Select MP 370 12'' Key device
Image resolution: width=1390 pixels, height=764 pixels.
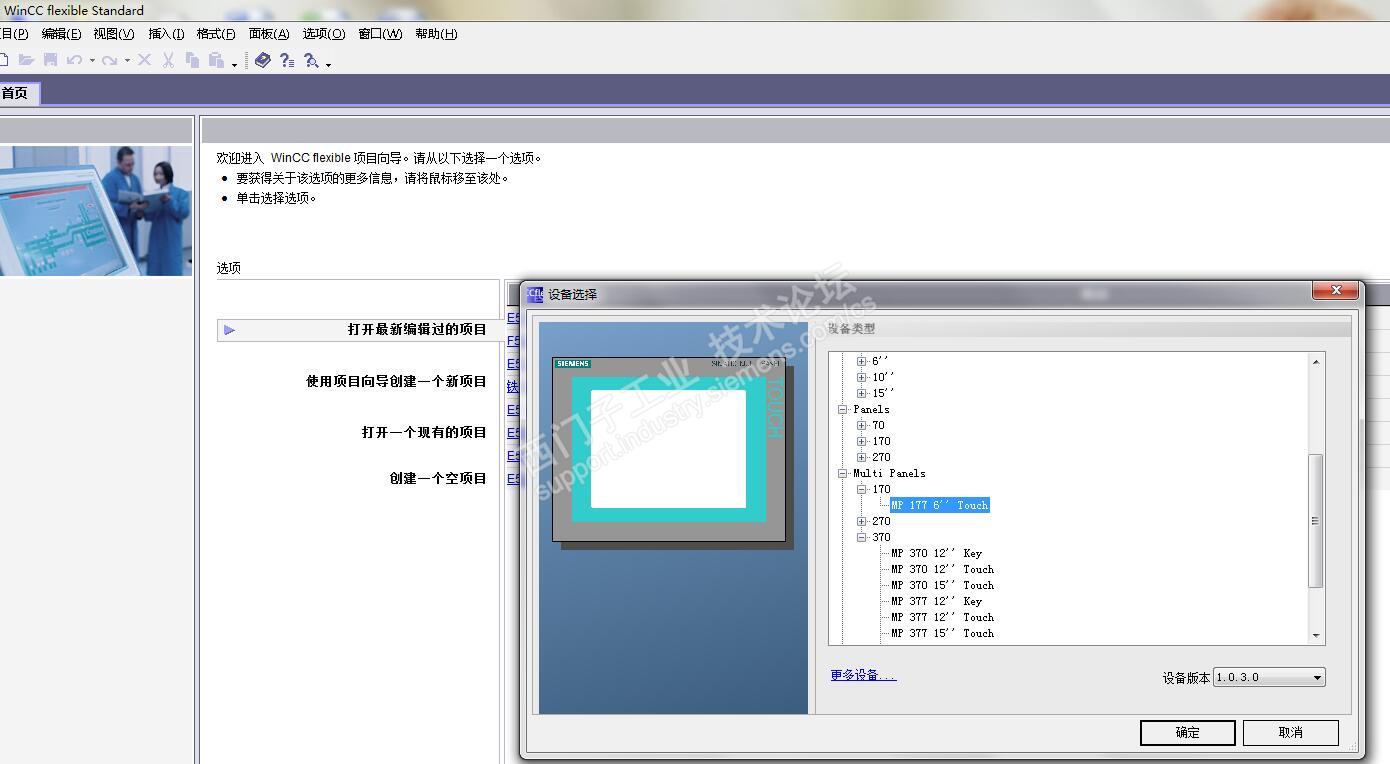click(937, 553)
